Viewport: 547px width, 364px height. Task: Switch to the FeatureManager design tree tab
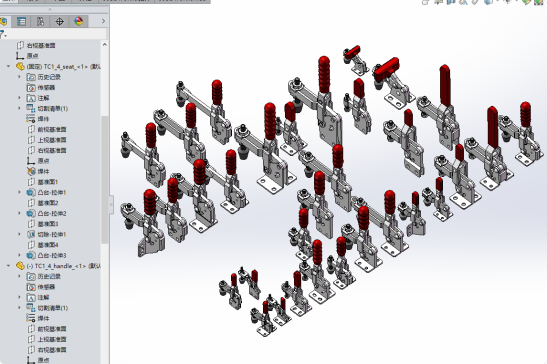point(4,22)
